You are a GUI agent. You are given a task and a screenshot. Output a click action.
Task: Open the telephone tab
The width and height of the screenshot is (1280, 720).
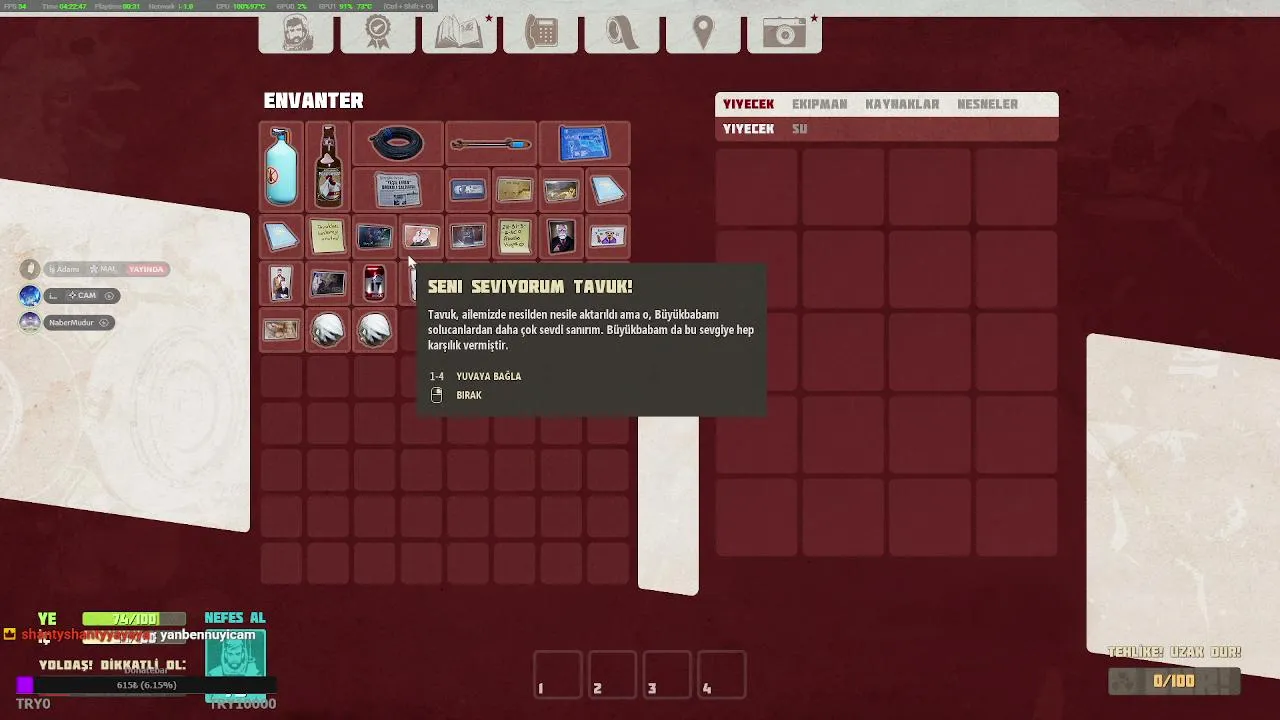tap(541, 34)
